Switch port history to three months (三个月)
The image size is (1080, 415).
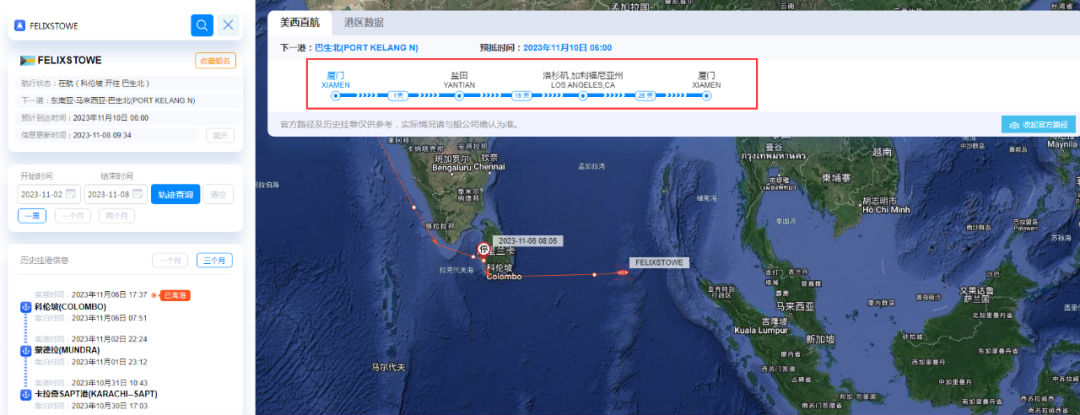coord(214,260)
